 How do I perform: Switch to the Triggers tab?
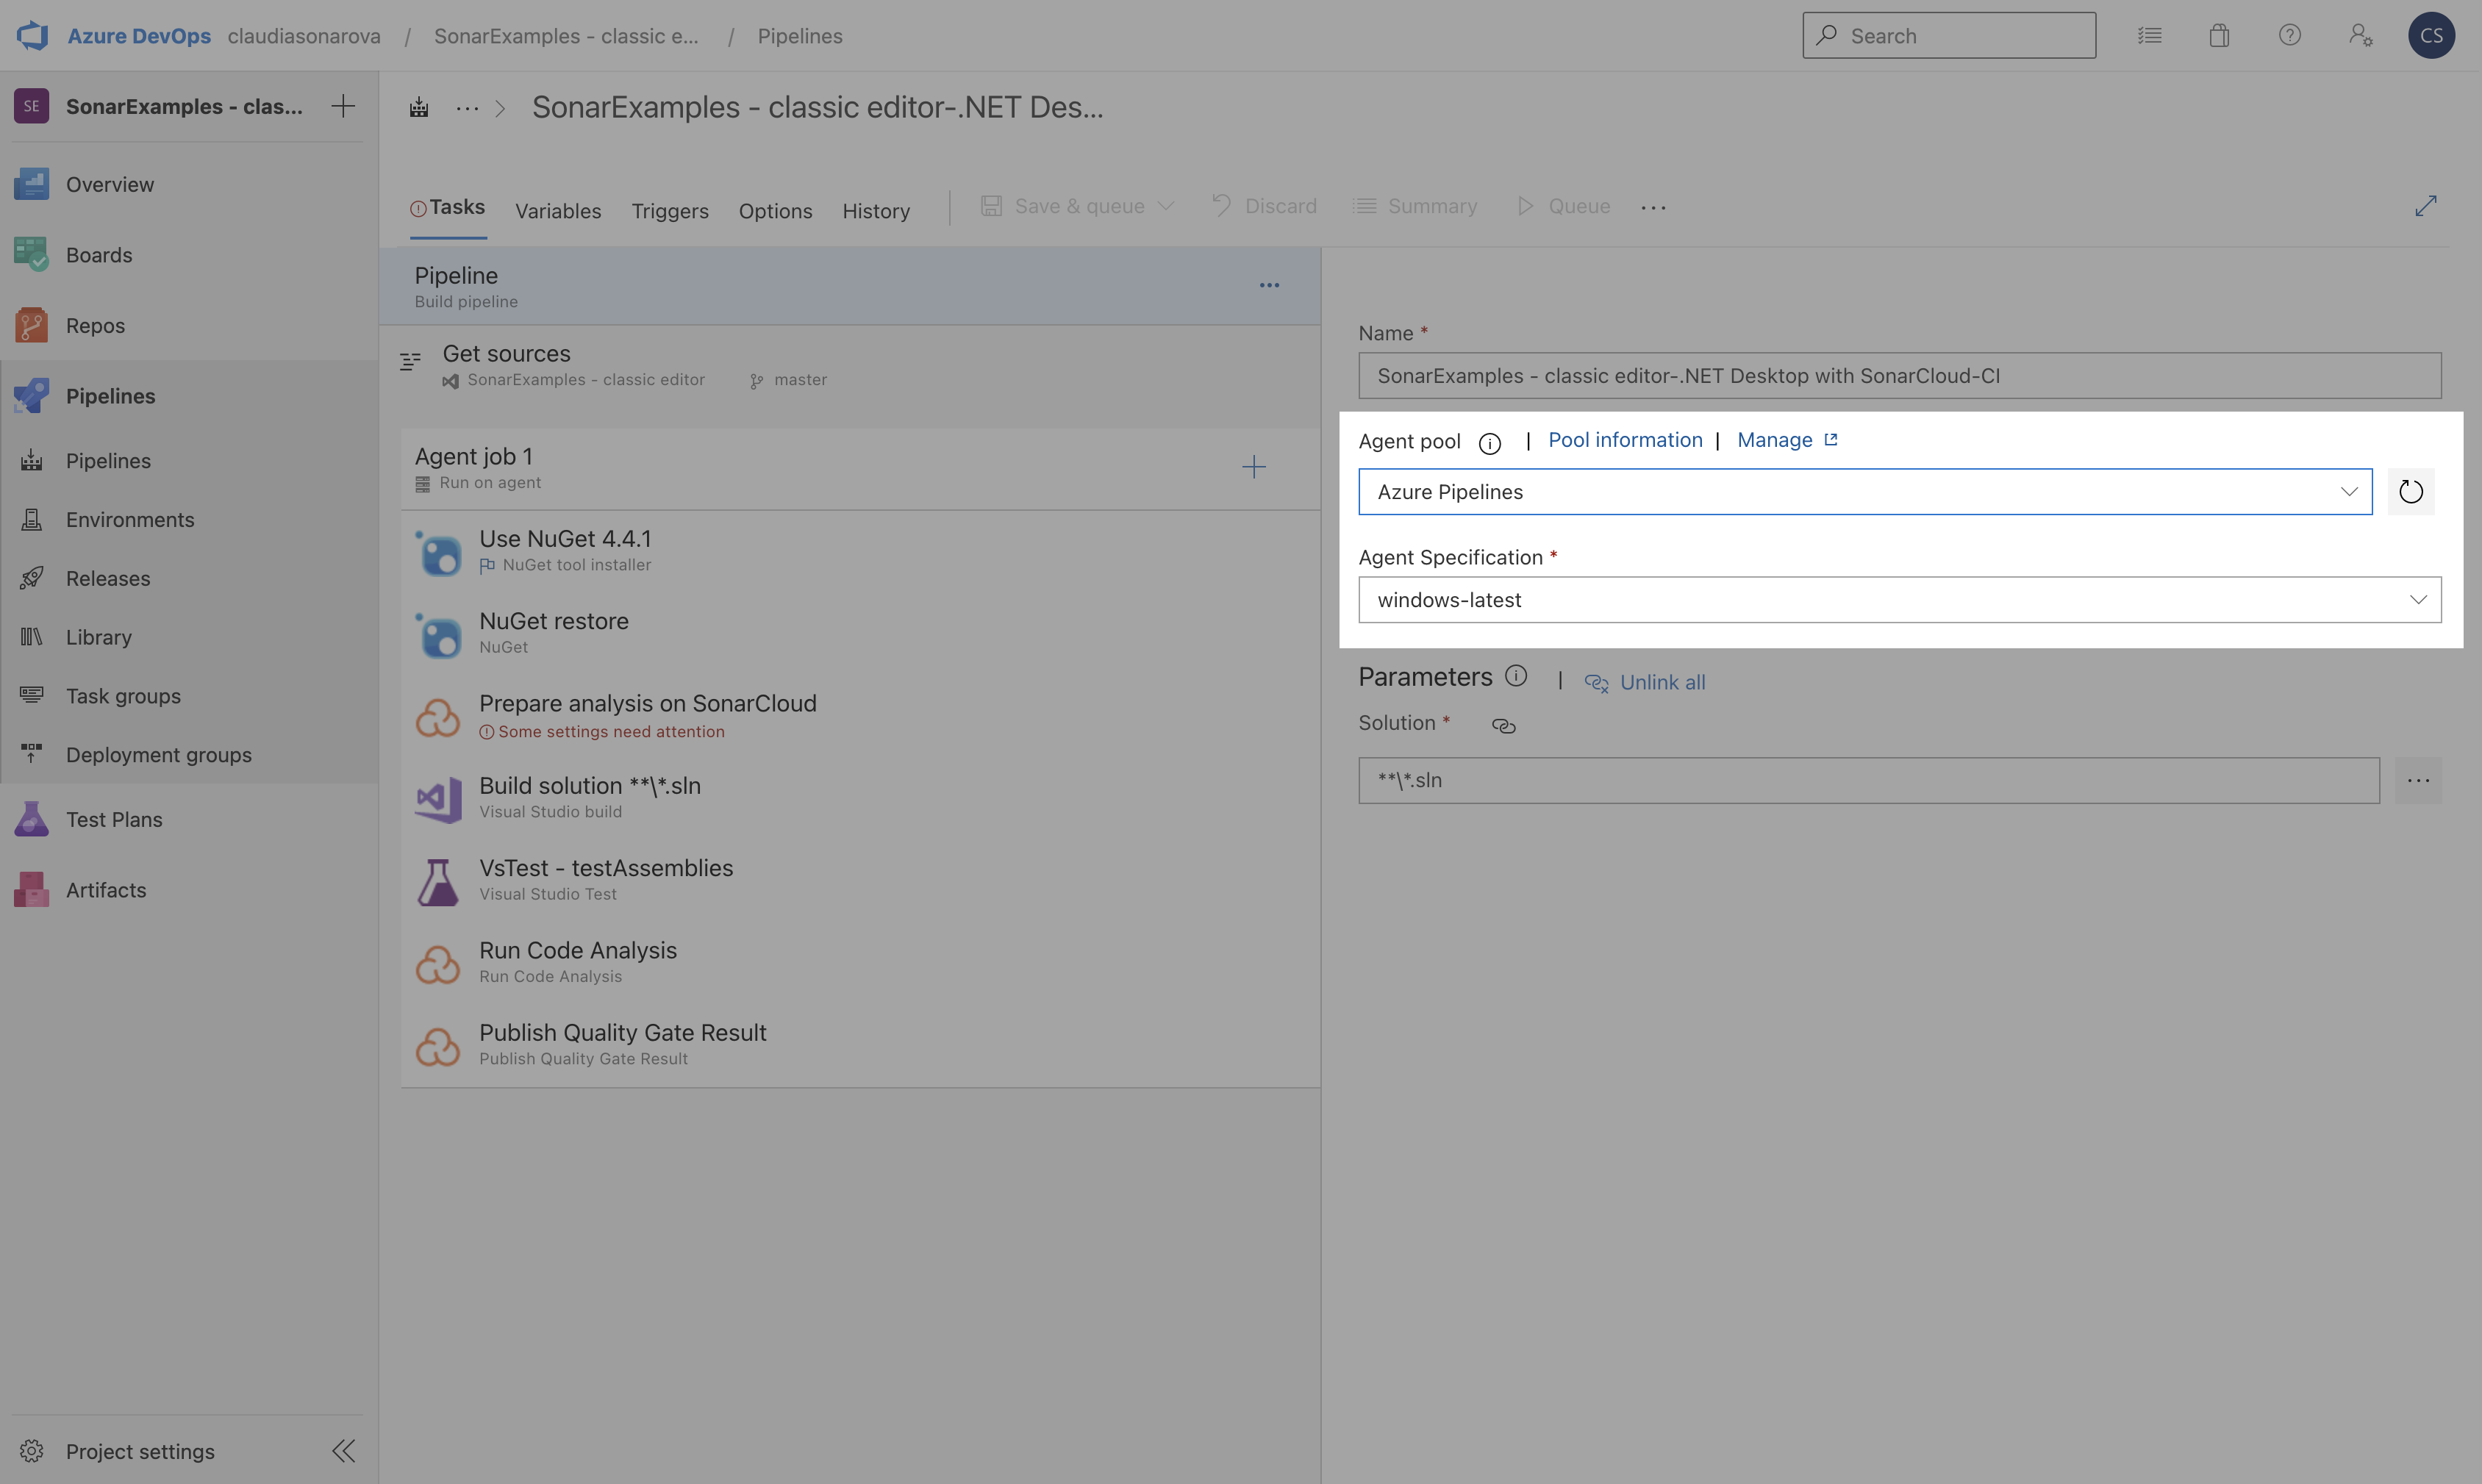point(670,211)
